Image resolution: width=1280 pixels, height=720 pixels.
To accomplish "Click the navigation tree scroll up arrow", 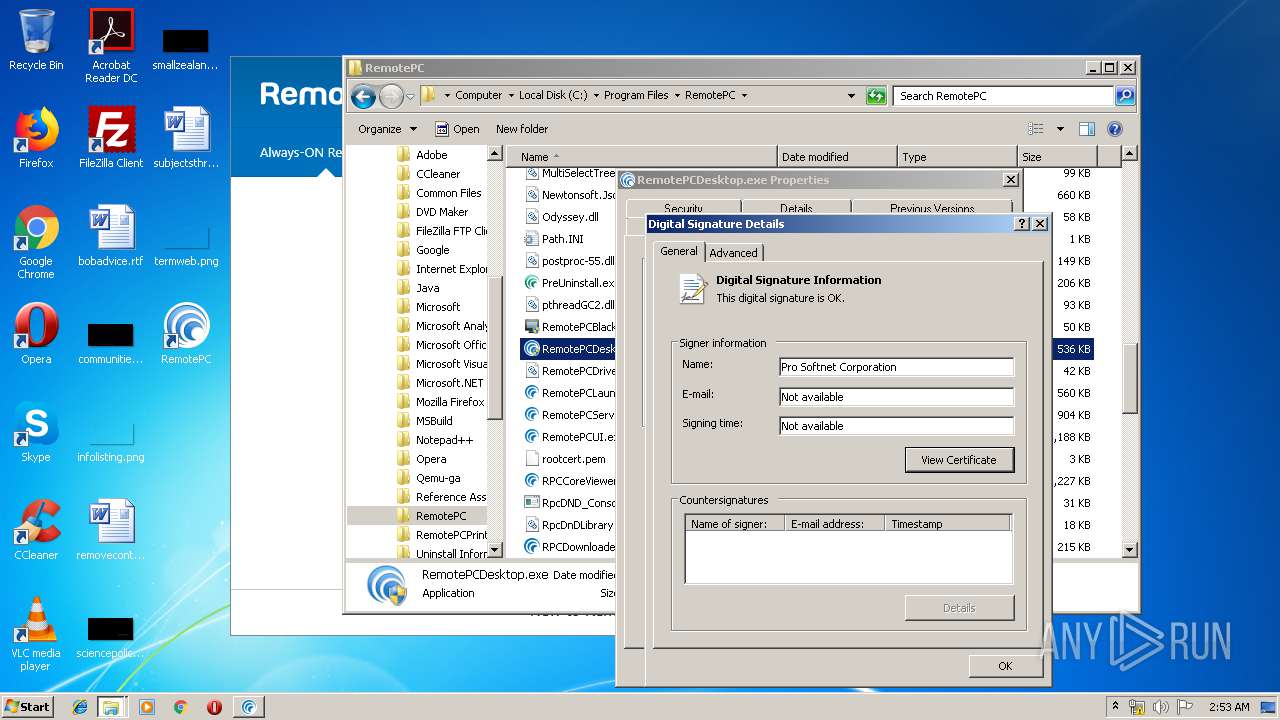I will 494,154.
